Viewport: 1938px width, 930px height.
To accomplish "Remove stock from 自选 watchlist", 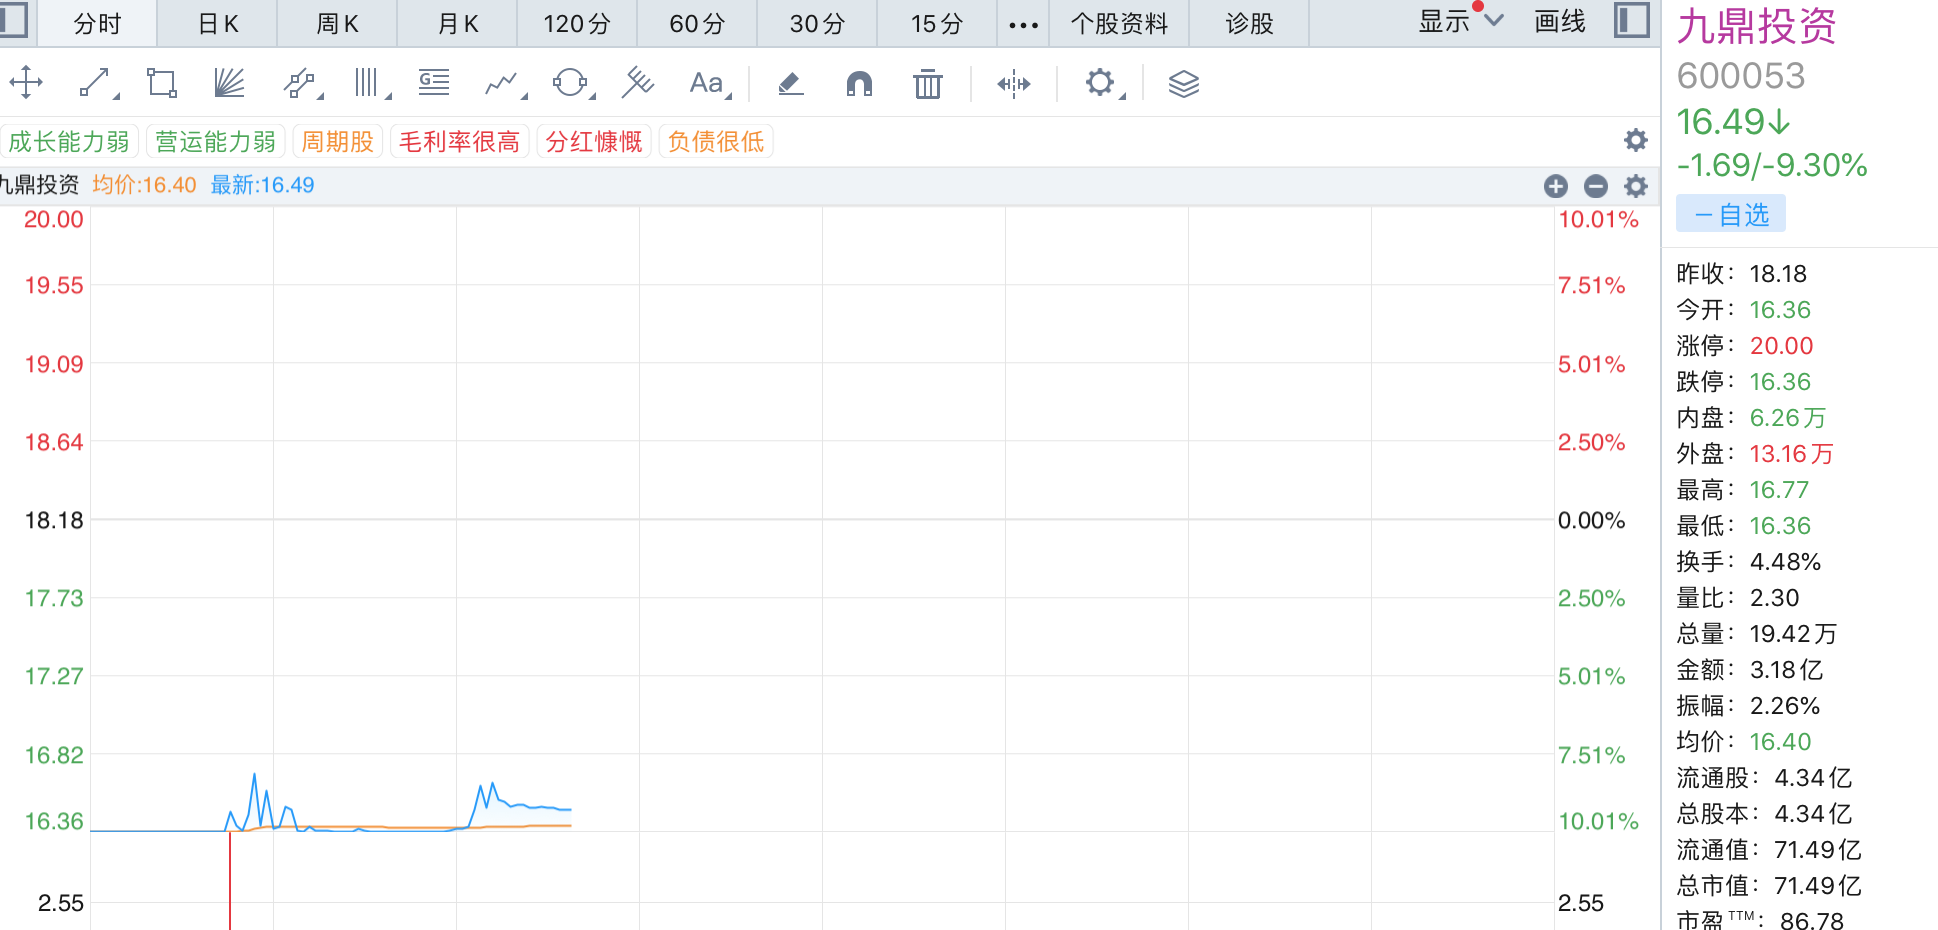I will pyautogui.click(x=1730, y=215).
